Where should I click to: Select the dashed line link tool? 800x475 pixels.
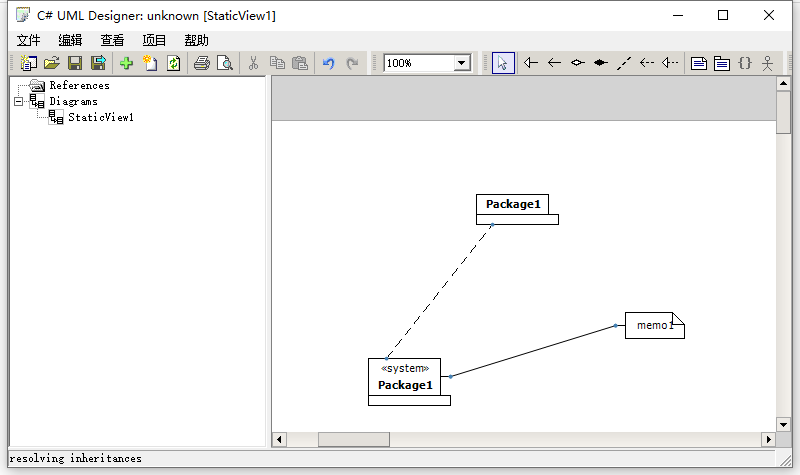click(623, 63)
